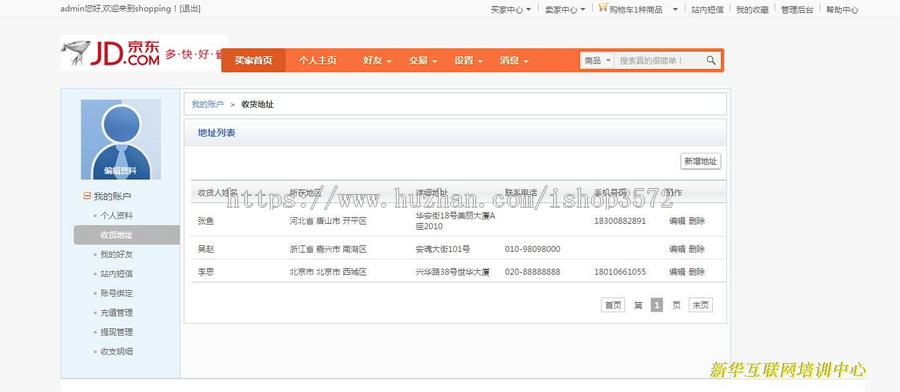900x392 pixels.
Task: Go to 个人主页 tab
Action: pyautogui.click(x=317, y=60)
